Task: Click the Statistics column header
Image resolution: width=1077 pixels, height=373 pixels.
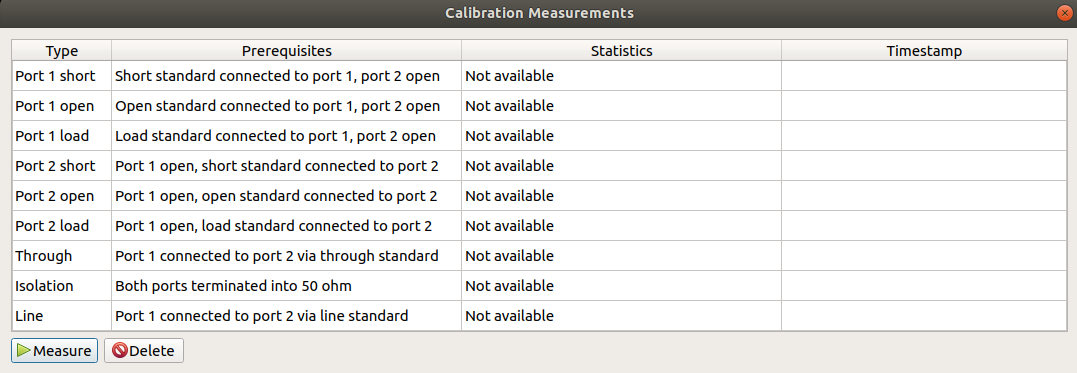Action: 622,51
